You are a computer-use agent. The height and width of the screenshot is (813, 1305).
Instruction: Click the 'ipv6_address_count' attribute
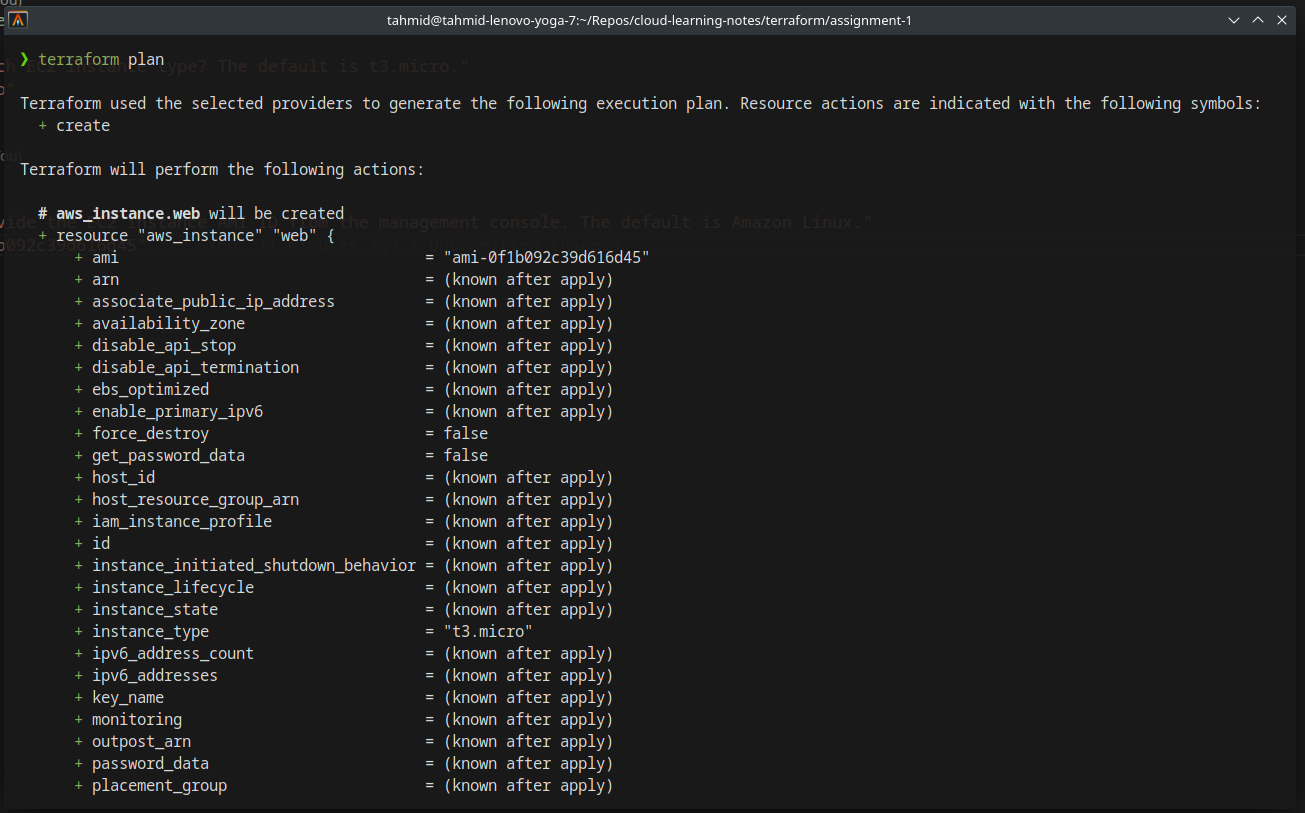[x=173, y=654]
